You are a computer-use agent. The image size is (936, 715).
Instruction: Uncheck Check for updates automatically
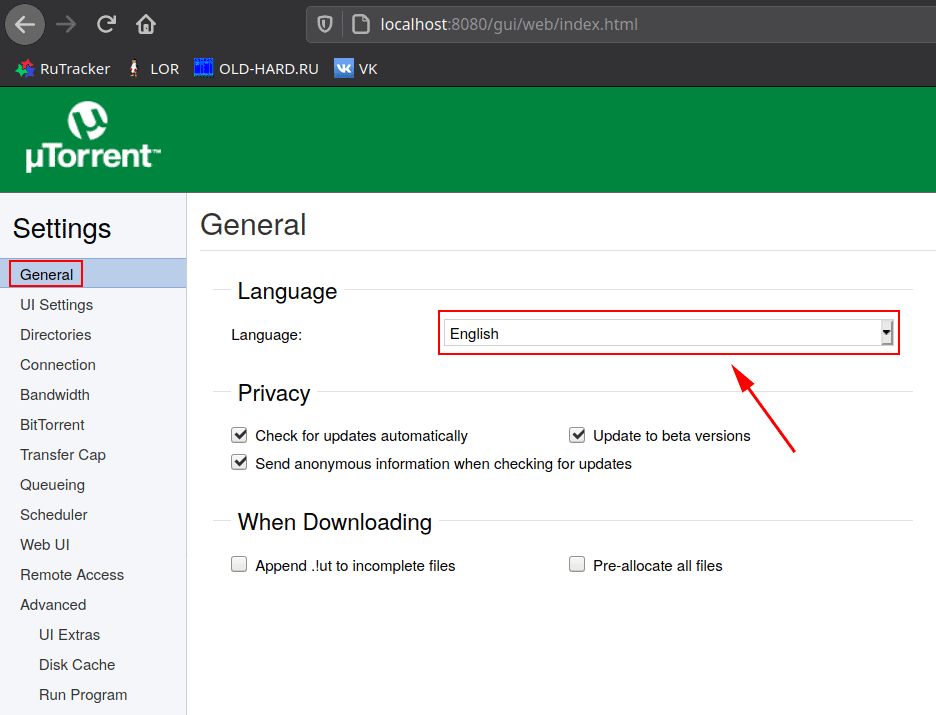[x=239, y=435]
